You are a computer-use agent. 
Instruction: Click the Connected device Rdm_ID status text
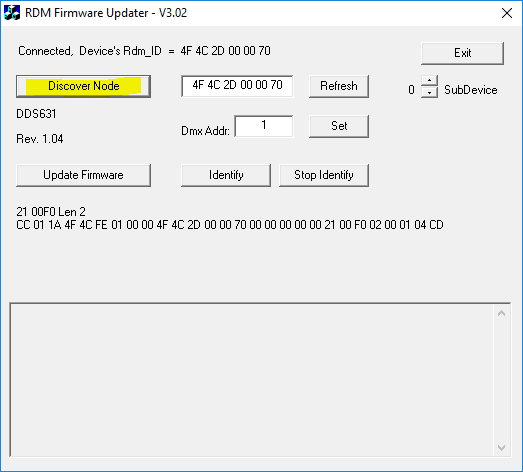point(144,51)
